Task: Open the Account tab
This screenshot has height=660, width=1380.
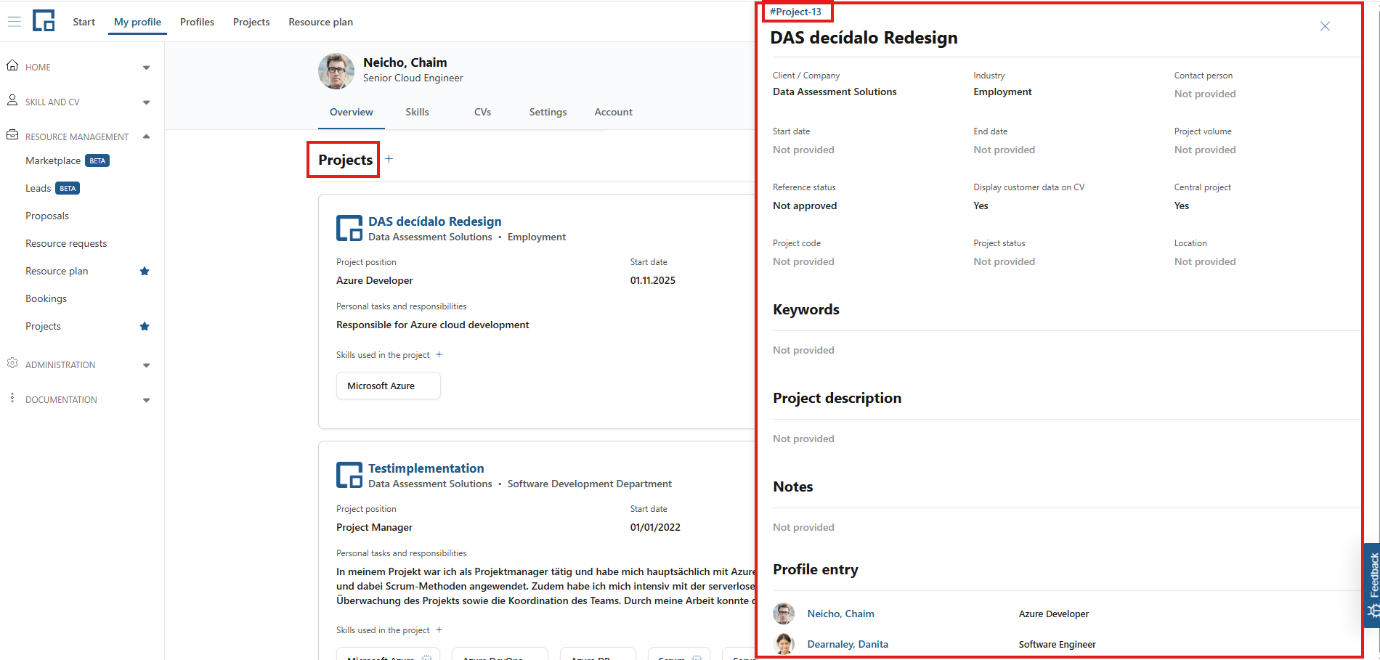Action: (613, 112)
